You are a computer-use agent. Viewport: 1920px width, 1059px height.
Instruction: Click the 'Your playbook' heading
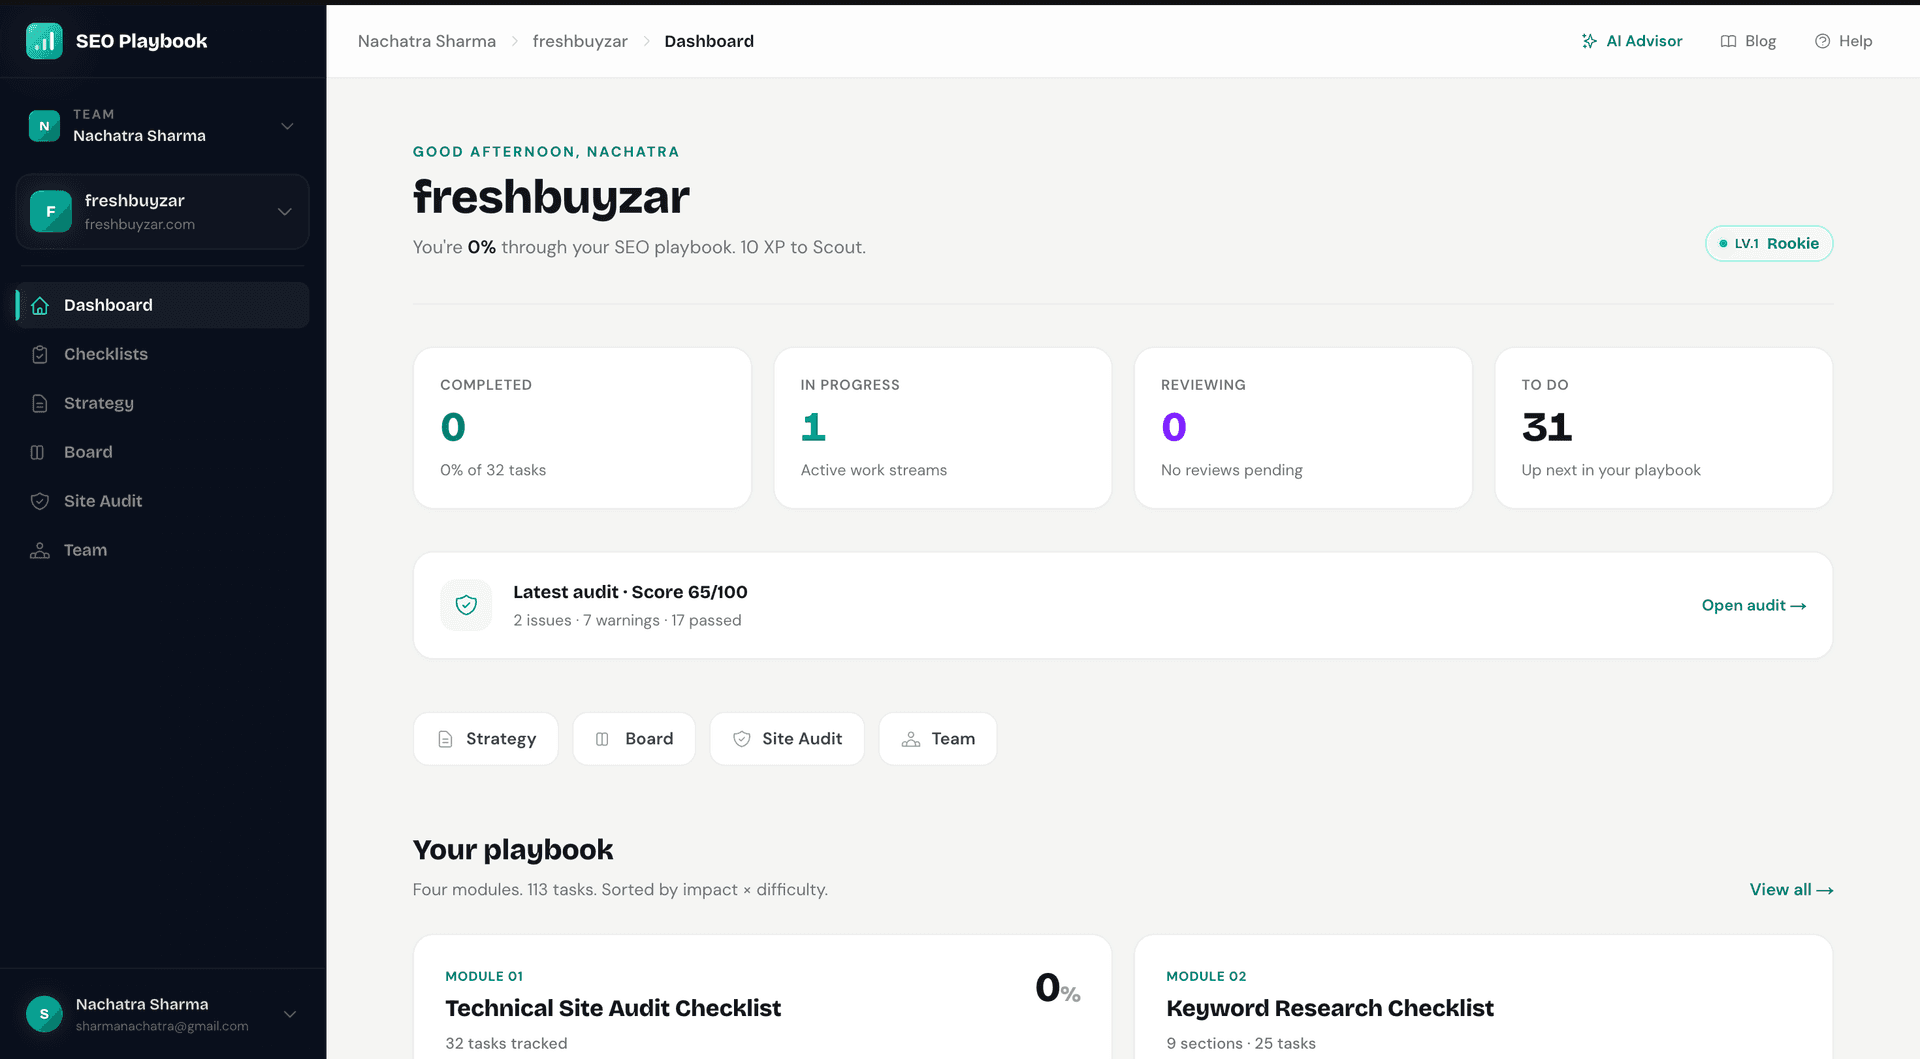[513, 850]
